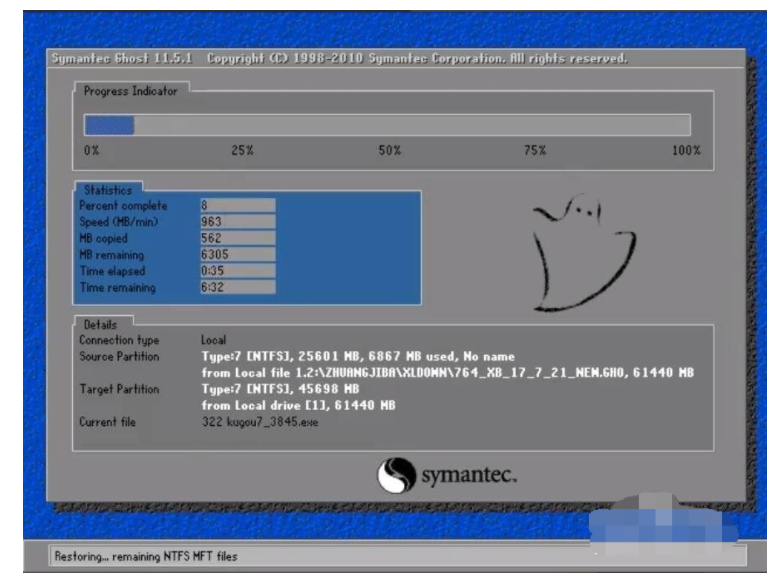
Task: Click the Progress Indicator group label
Action: point(130,91)
